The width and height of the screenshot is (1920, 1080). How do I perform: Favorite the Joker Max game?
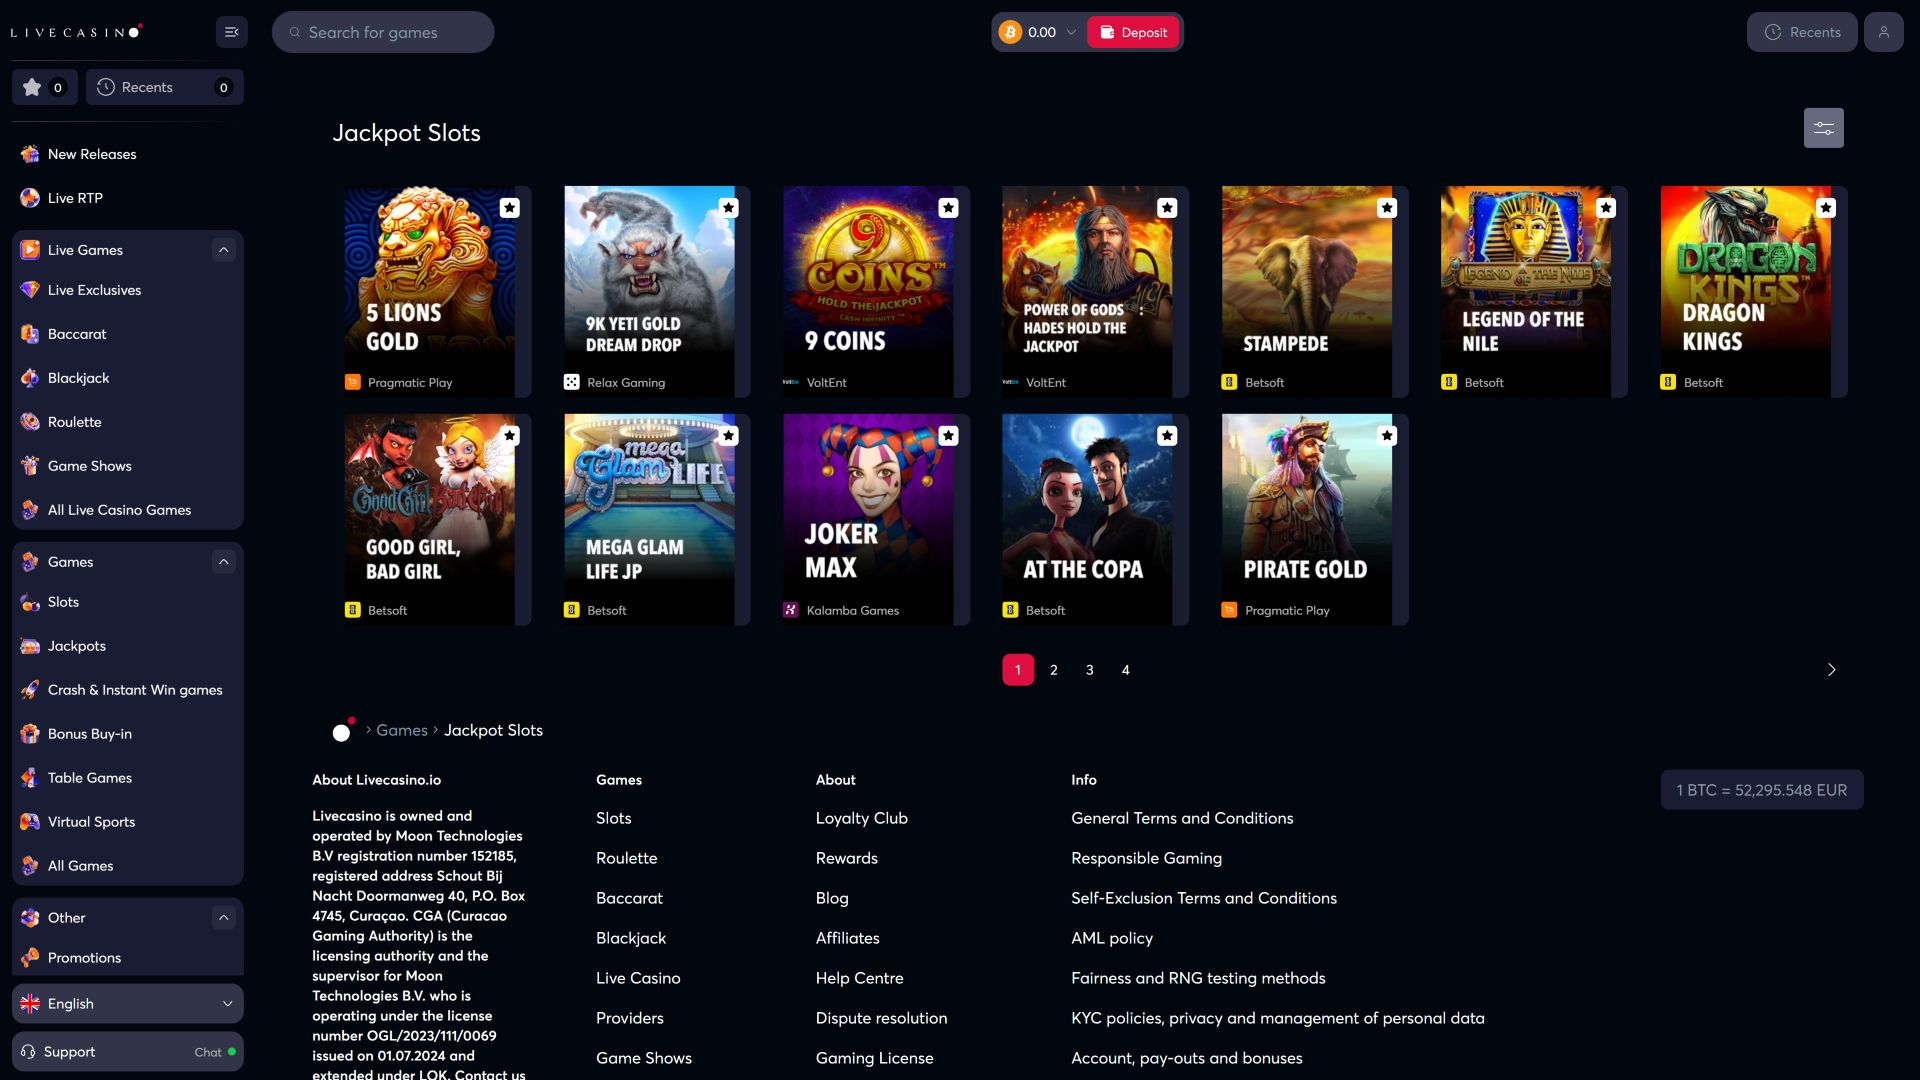(948, 436)
